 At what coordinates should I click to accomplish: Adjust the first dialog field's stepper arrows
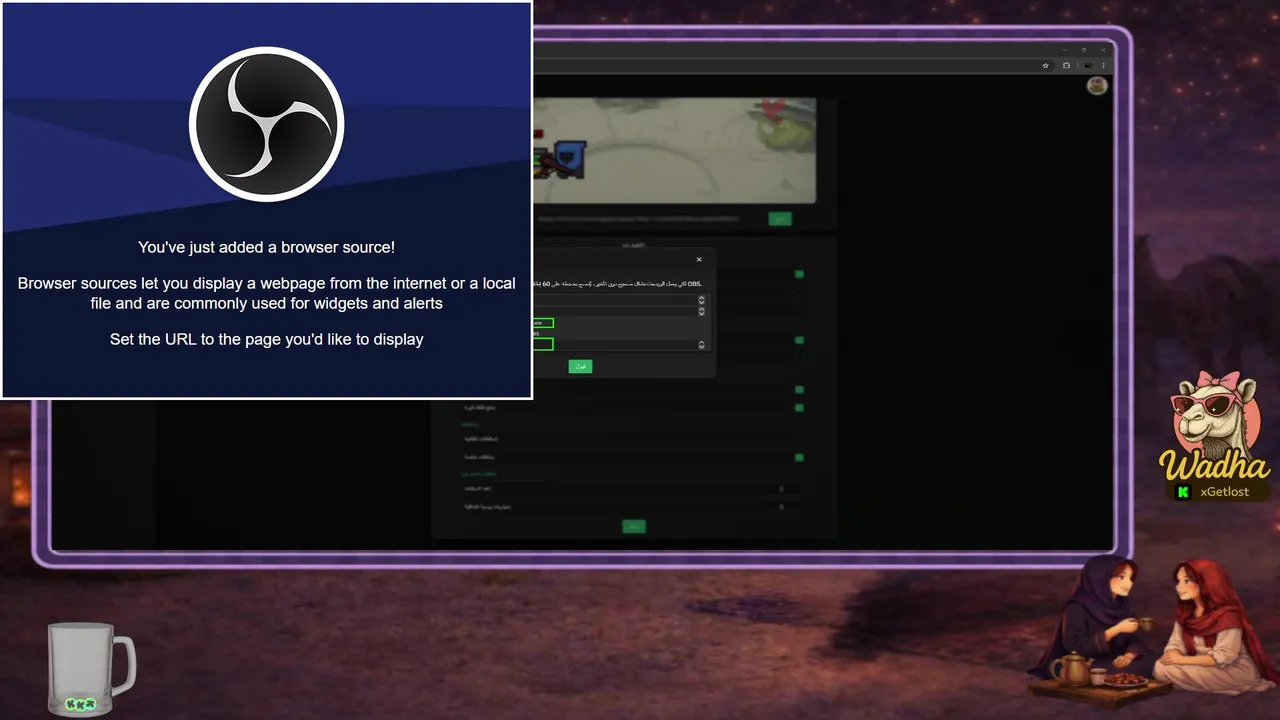(701, 300)
